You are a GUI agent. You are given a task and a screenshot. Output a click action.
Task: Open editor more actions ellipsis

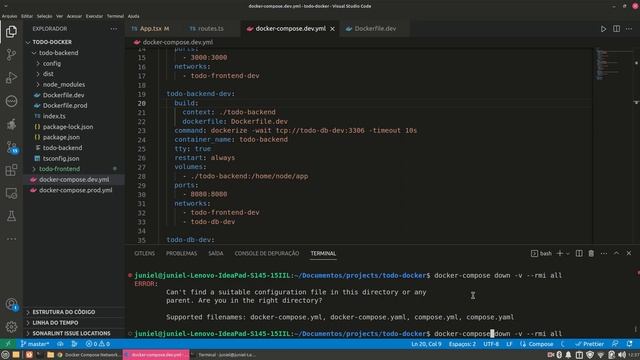pos(629,29)
